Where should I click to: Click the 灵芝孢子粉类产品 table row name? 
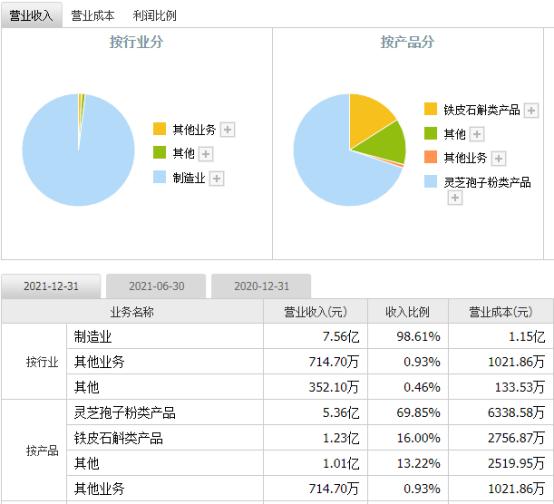tap(125, 412)
